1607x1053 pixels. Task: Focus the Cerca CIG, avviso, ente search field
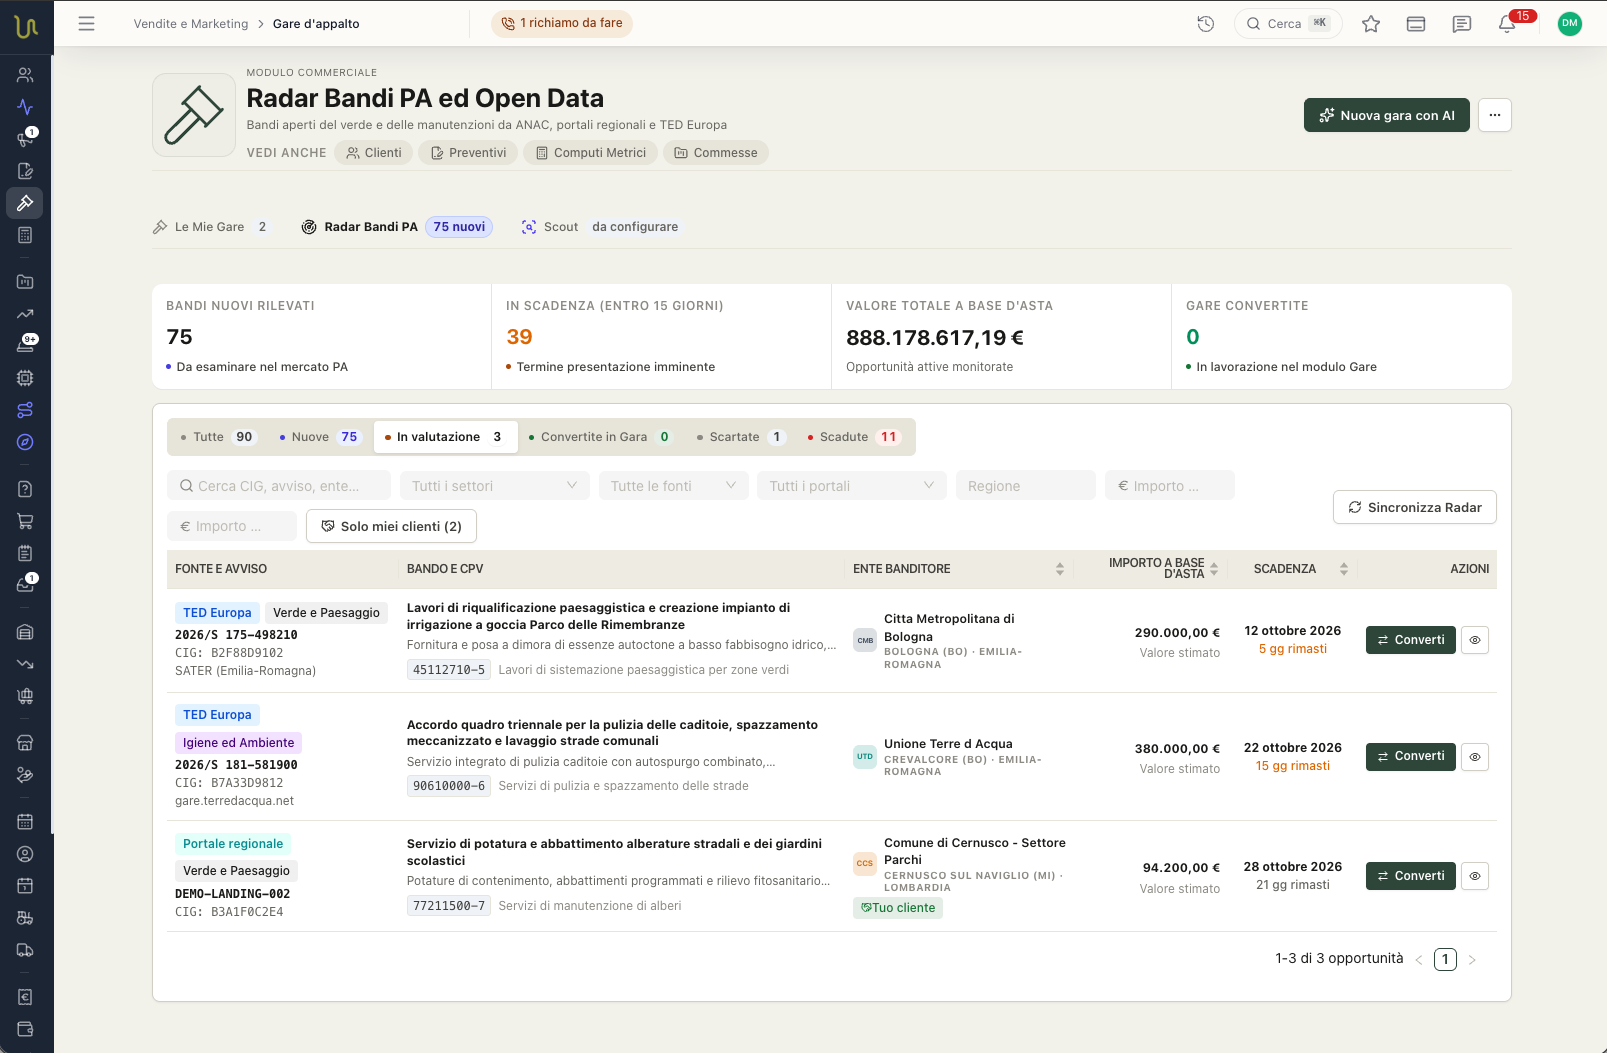[x=279, y=486]
